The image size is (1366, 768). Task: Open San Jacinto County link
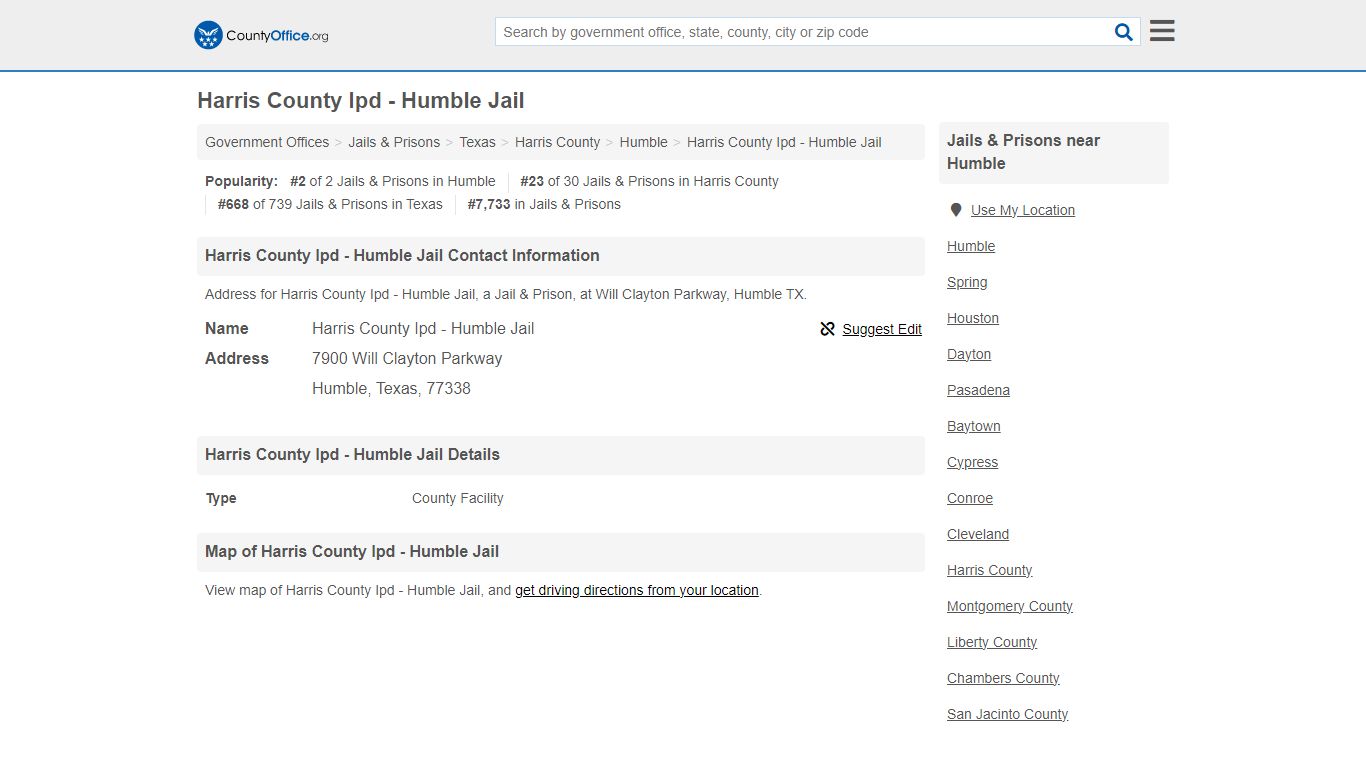coord(1007,714)
